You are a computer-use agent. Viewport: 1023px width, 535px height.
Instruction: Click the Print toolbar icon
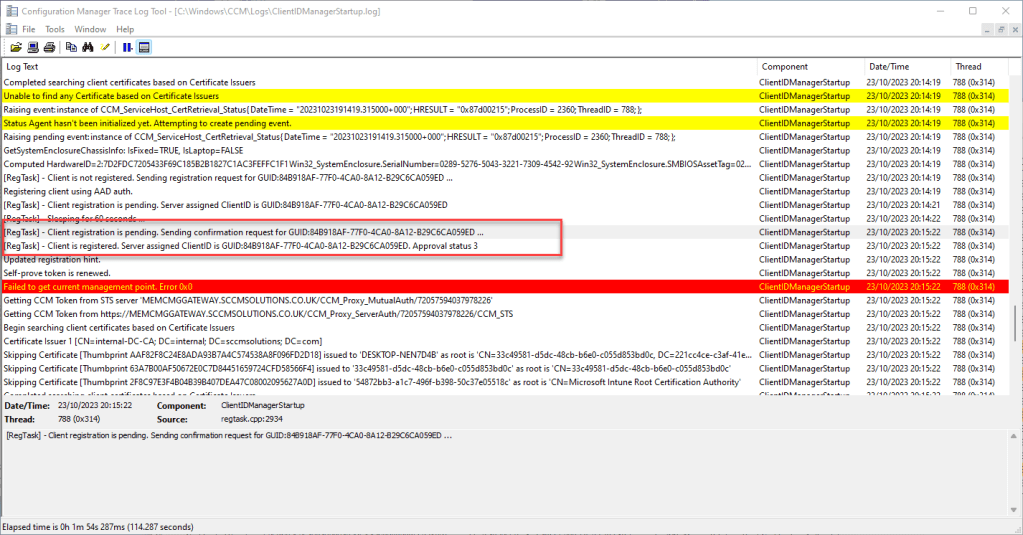49,47
